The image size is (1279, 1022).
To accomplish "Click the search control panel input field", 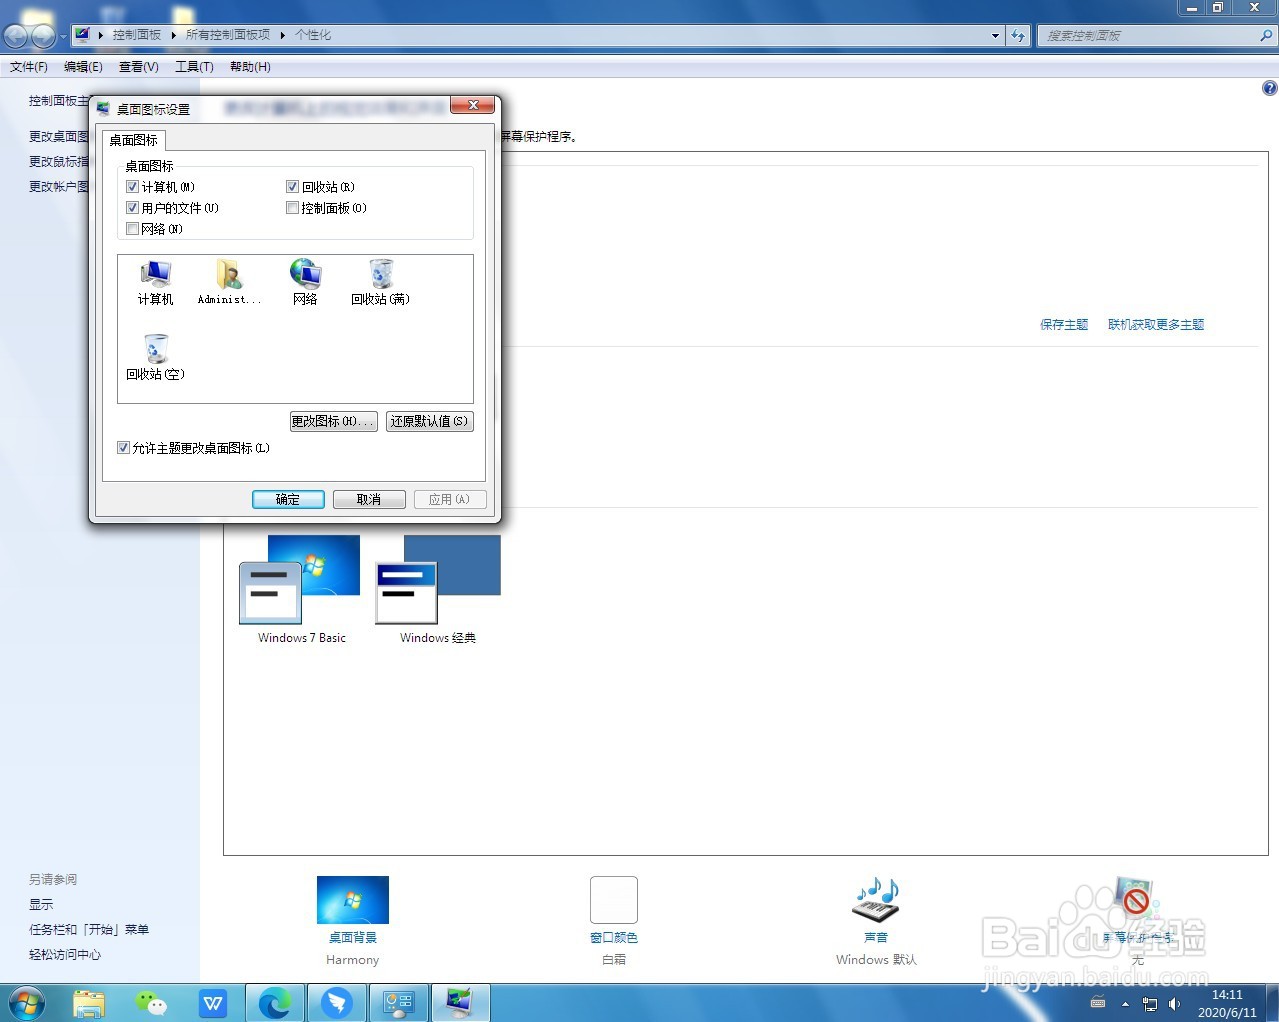I will pos(1147,35).
